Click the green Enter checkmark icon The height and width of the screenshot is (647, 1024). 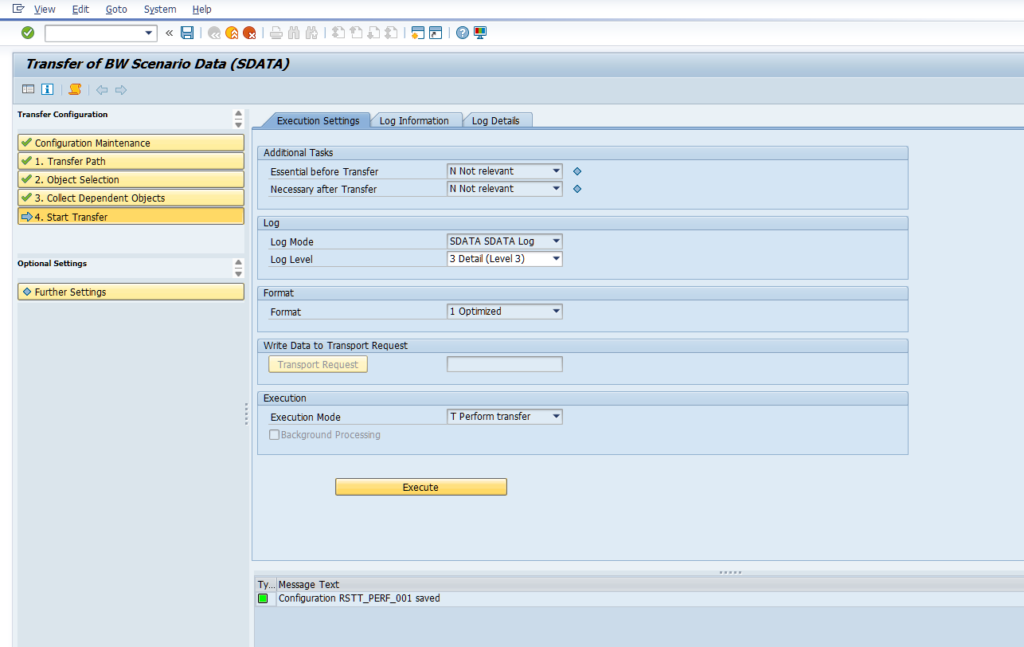point(27,33)
